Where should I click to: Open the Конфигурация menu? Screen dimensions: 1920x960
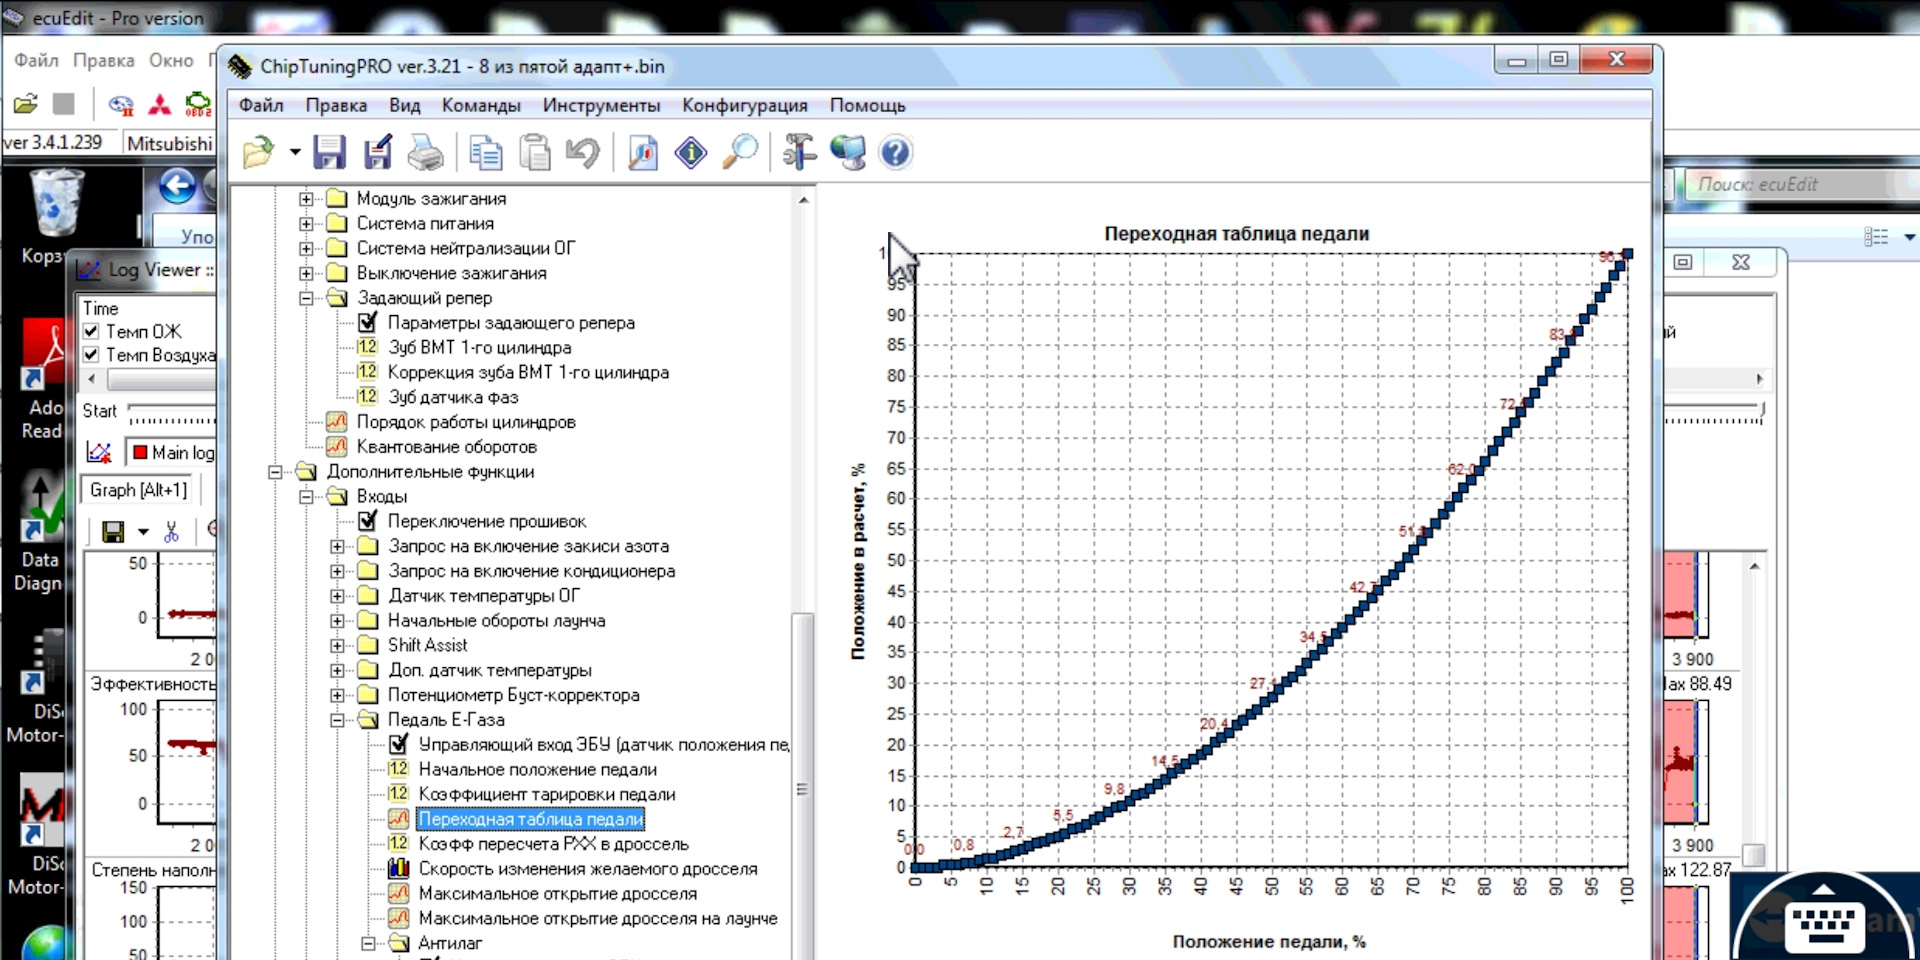click(744, 106)
